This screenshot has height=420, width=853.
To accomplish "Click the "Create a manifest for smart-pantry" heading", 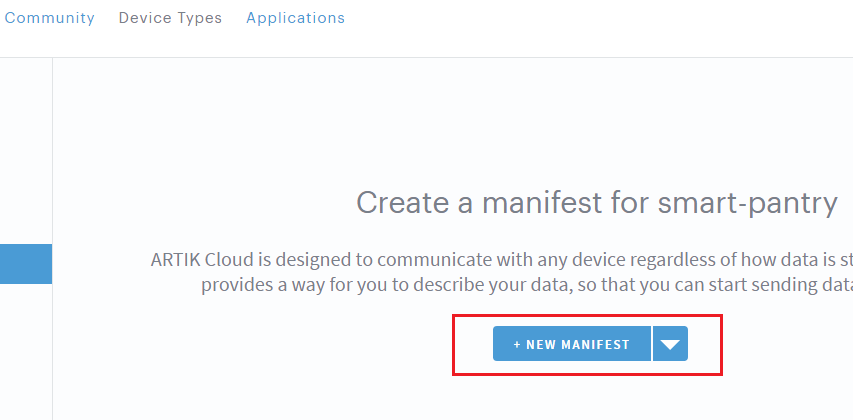I will tap(596, 204).
